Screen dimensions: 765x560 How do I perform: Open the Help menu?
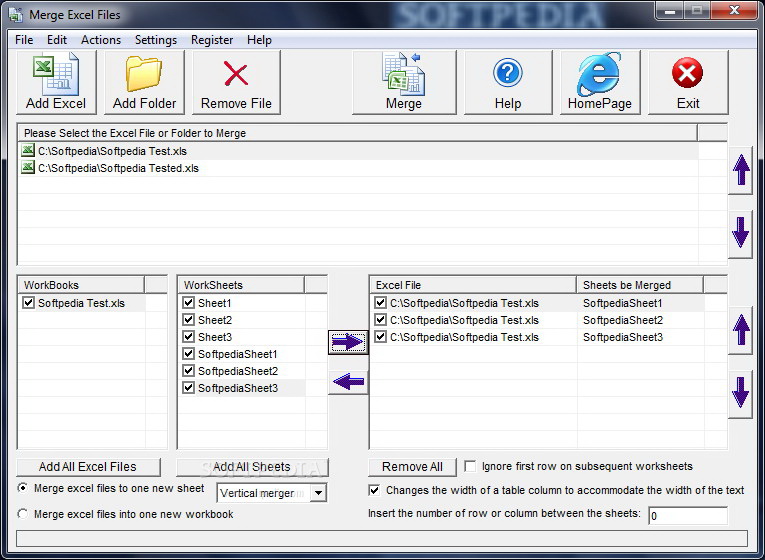(x=259, y=40)
